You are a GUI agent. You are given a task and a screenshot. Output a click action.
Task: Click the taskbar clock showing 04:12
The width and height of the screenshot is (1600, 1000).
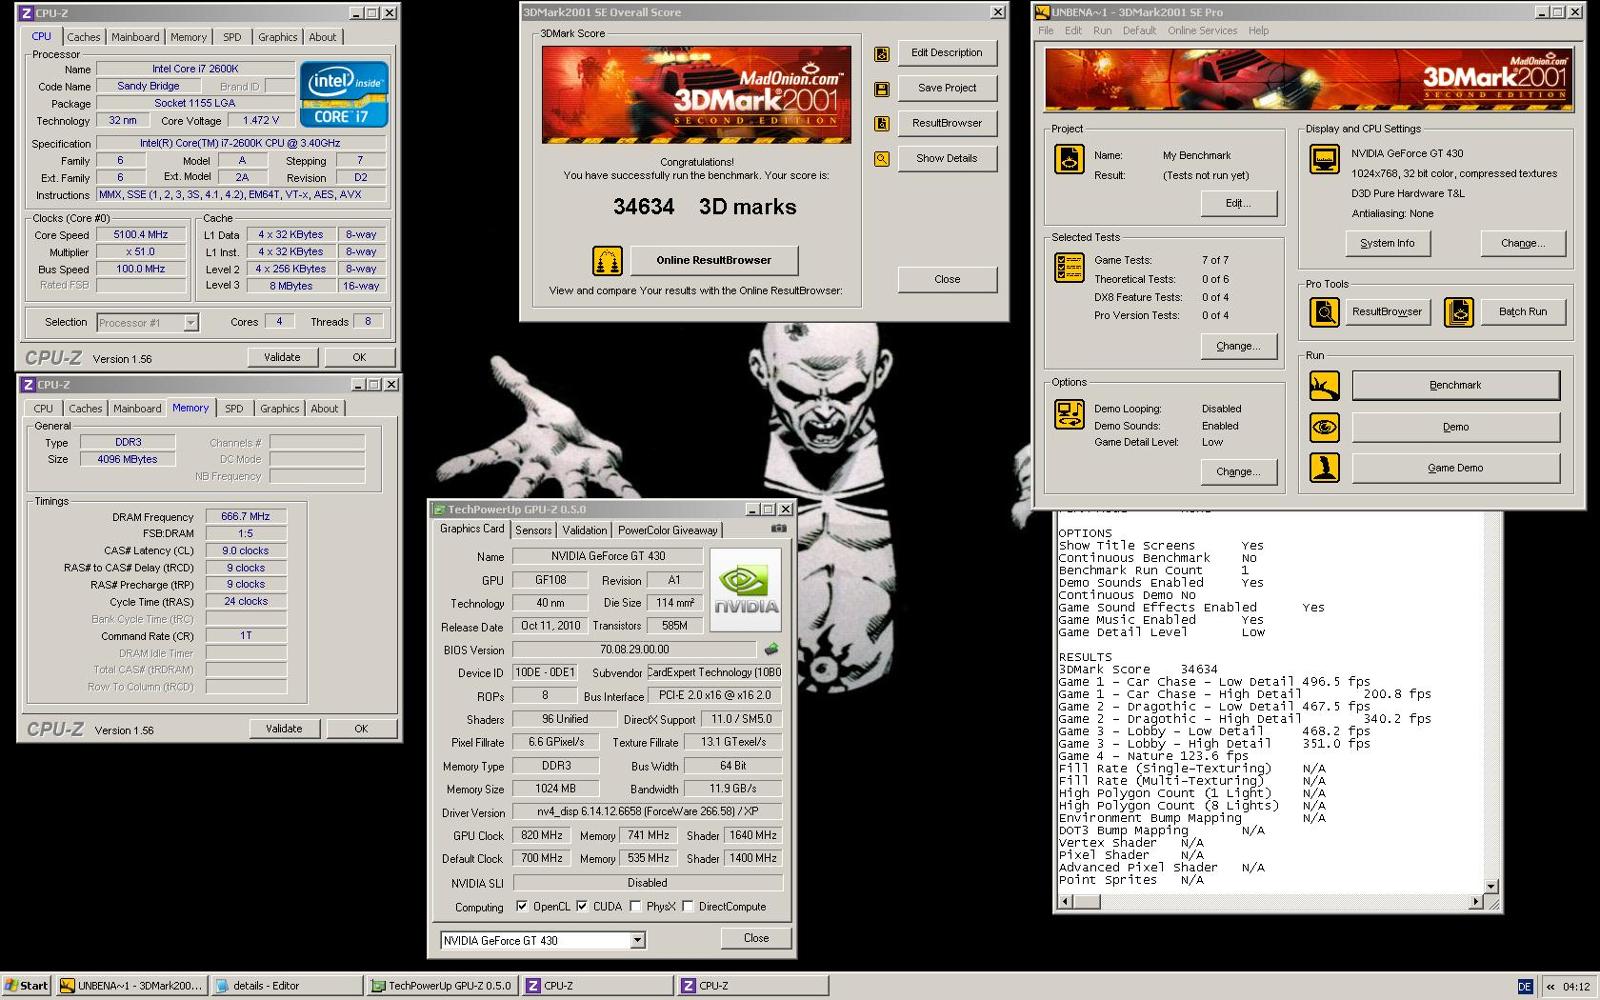[x=1576, y=987]
